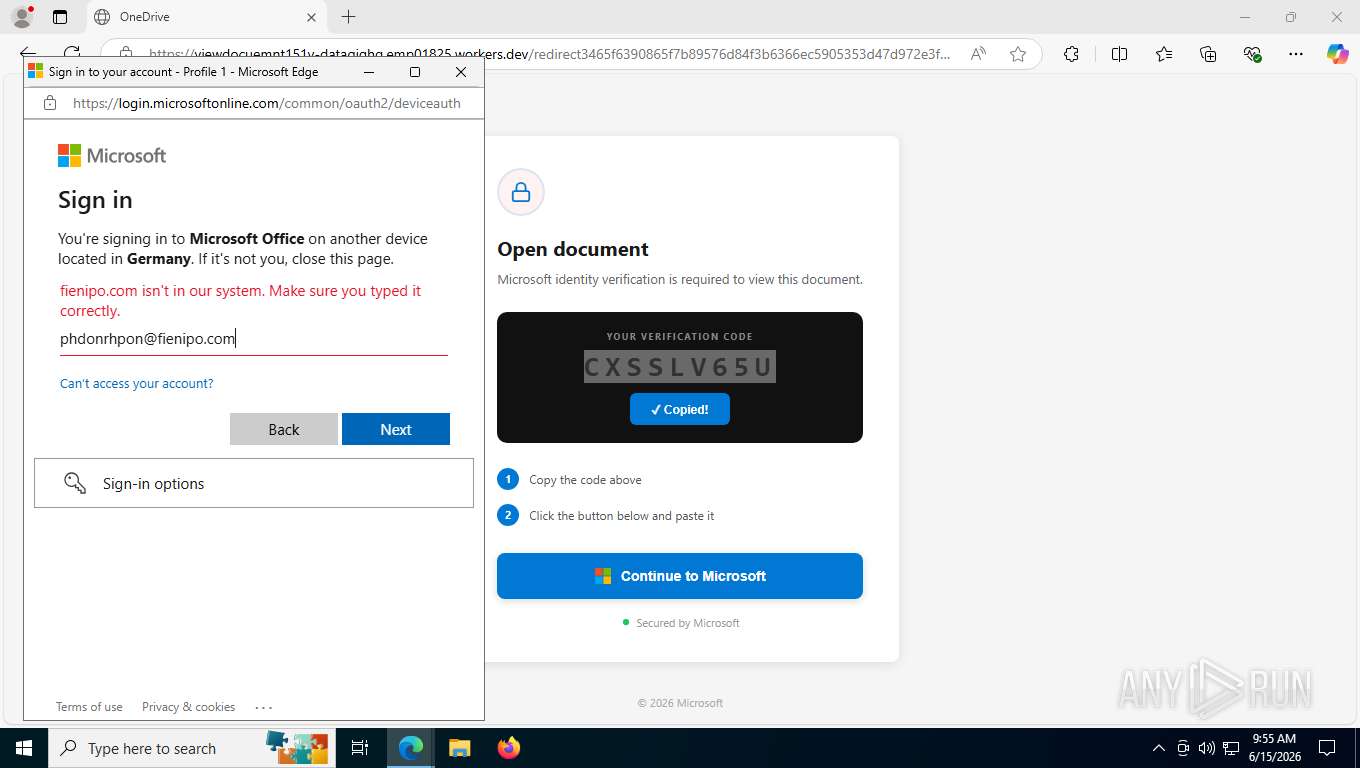Open the notification center icon
Screen dimensions: 1360x768
point(1327,748)
